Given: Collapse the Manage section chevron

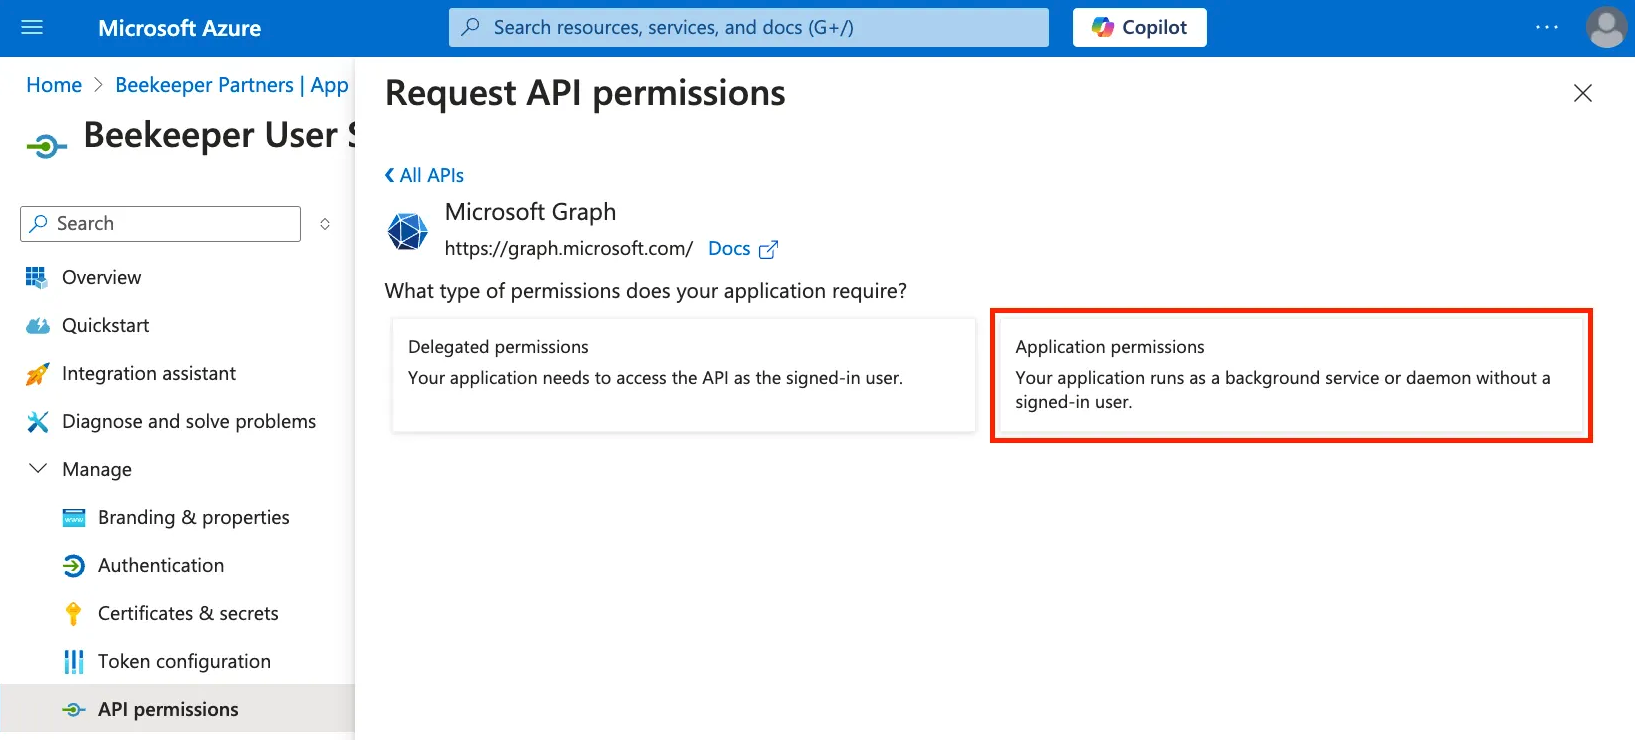Looking at the screenshot, I should coord(38,468).
